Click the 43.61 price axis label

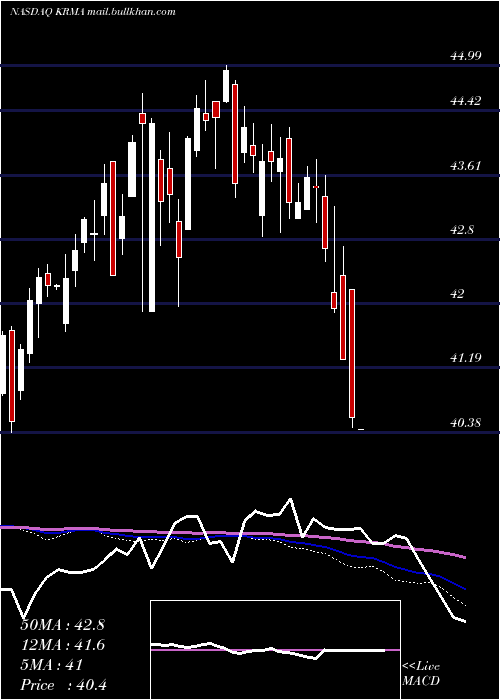[465, 166]
